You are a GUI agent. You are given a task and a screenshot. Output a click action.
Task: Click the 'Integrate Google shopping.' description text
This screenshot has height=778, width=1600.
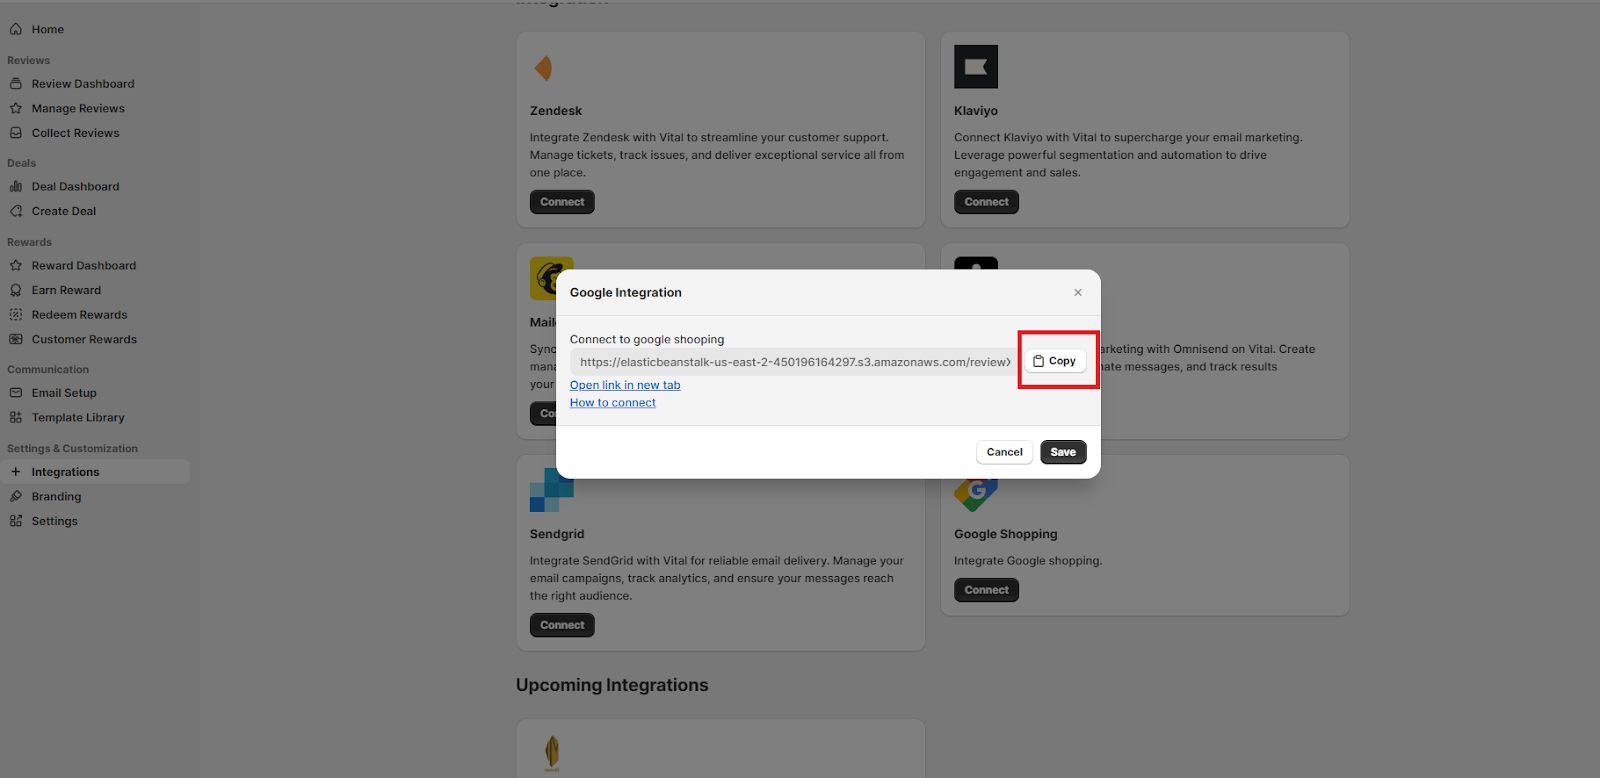point(1028,561)
